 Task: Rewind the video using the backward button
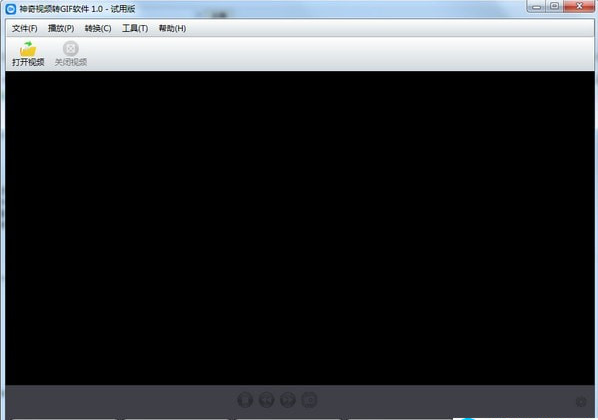(x=266, y=400)
